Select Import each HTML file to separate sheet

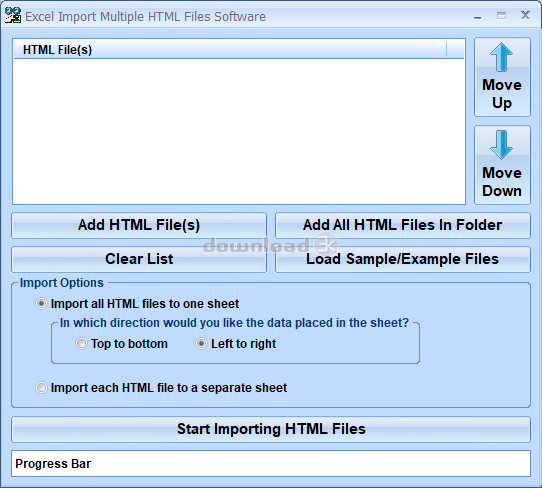(41, 388)
